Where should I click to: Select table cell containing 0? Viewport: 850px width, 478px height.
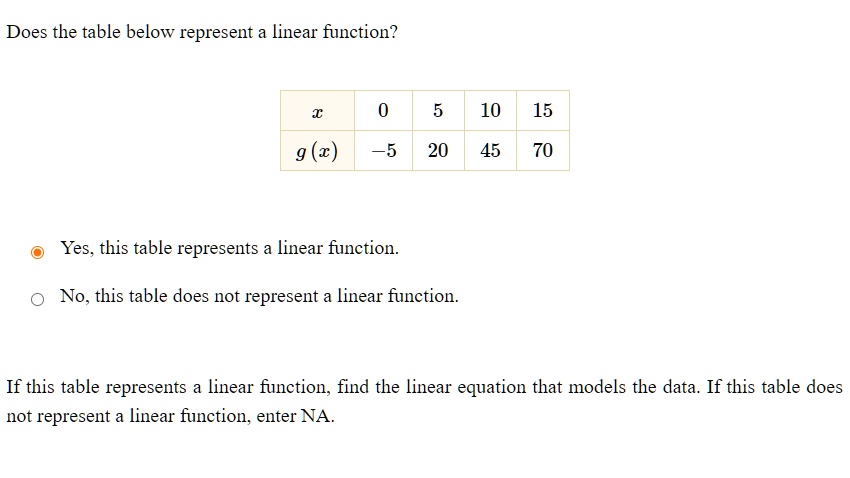point(383,111)
